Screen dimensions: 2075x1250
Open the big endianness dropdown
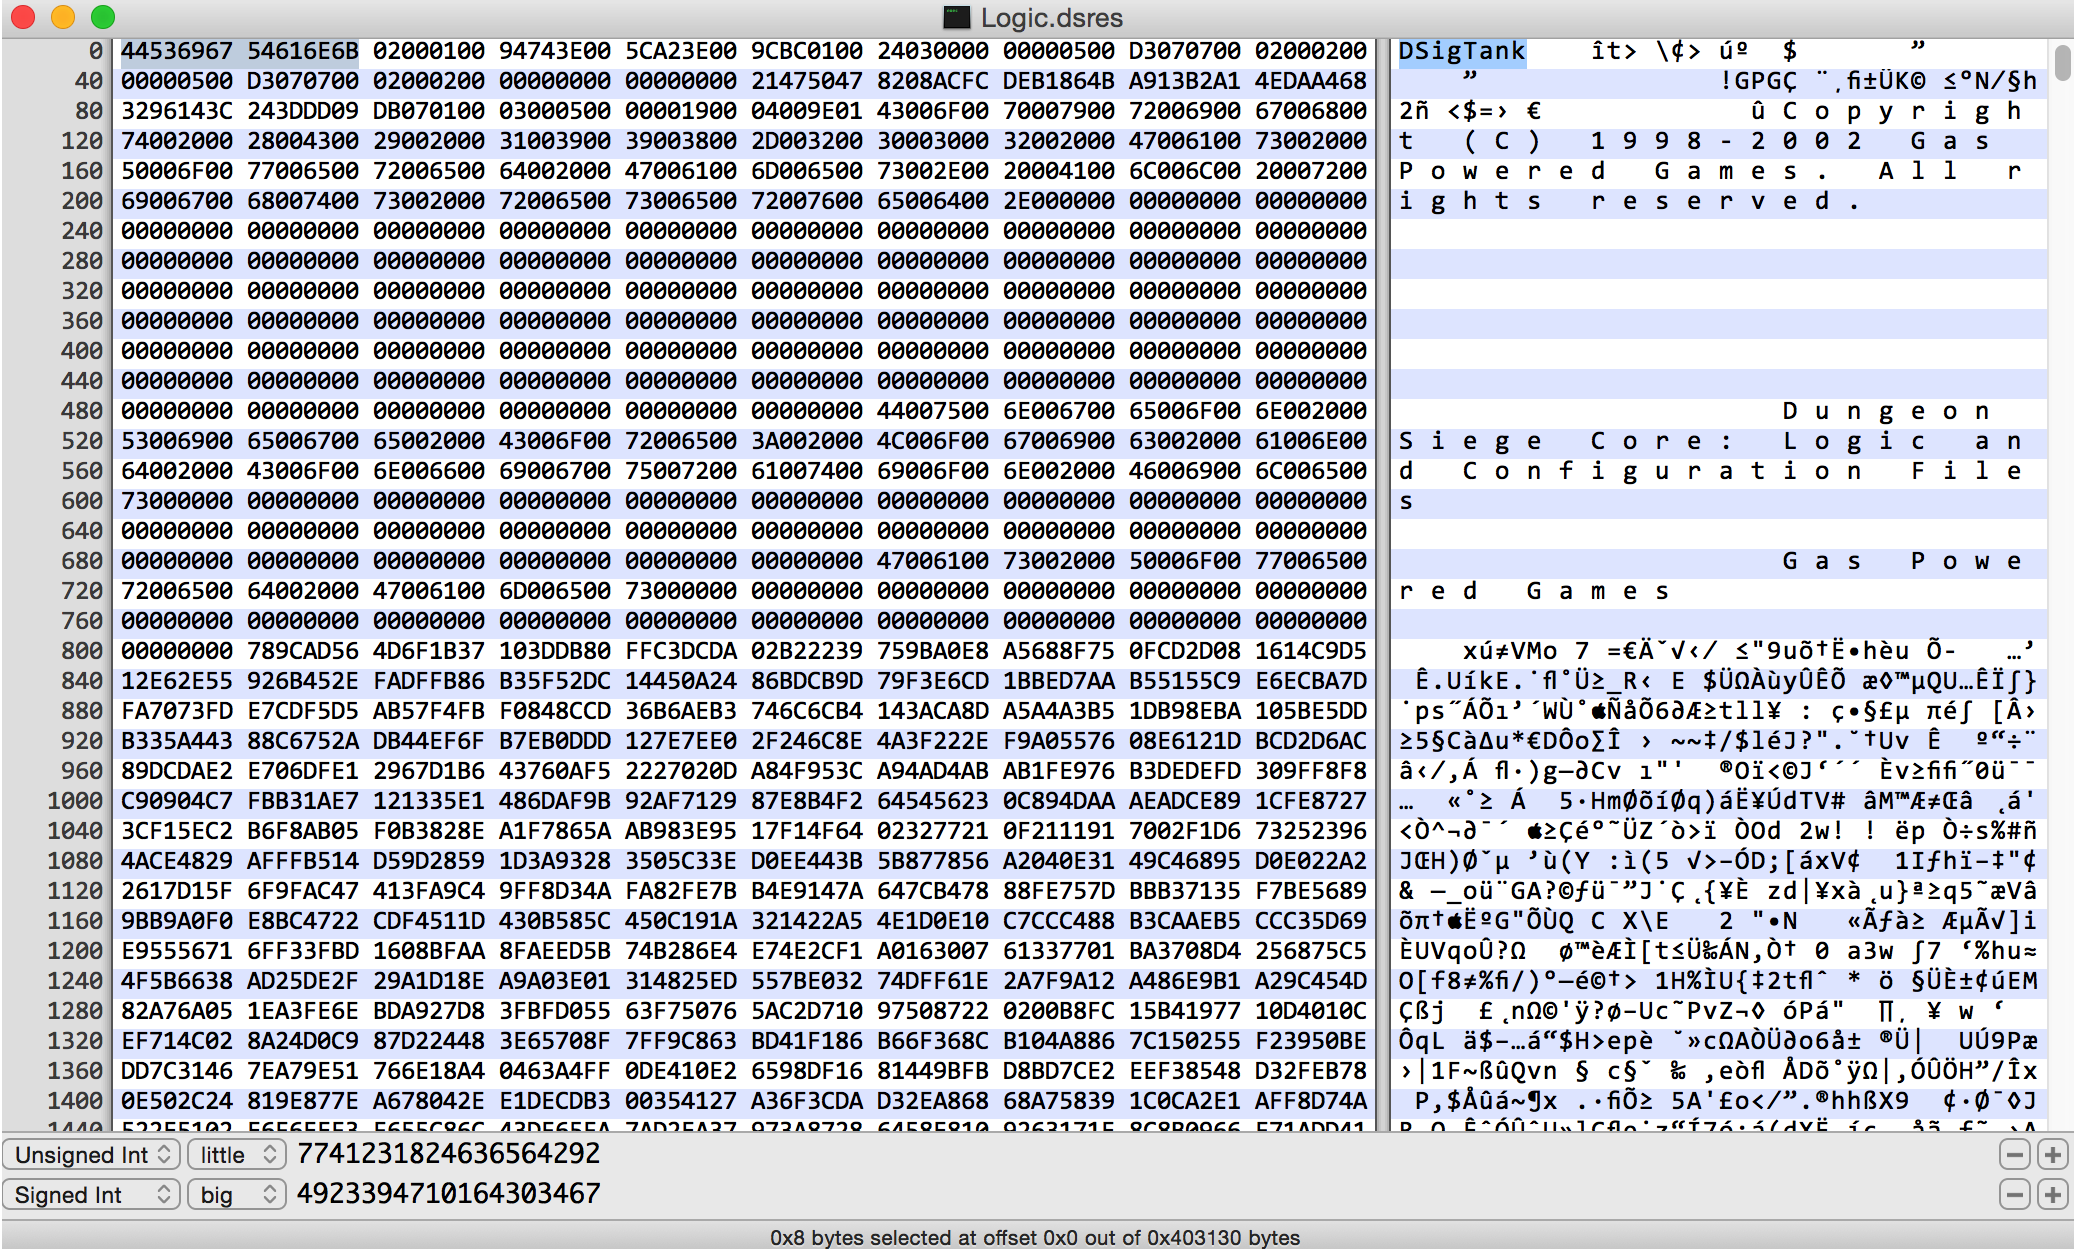coord(236,1195)
